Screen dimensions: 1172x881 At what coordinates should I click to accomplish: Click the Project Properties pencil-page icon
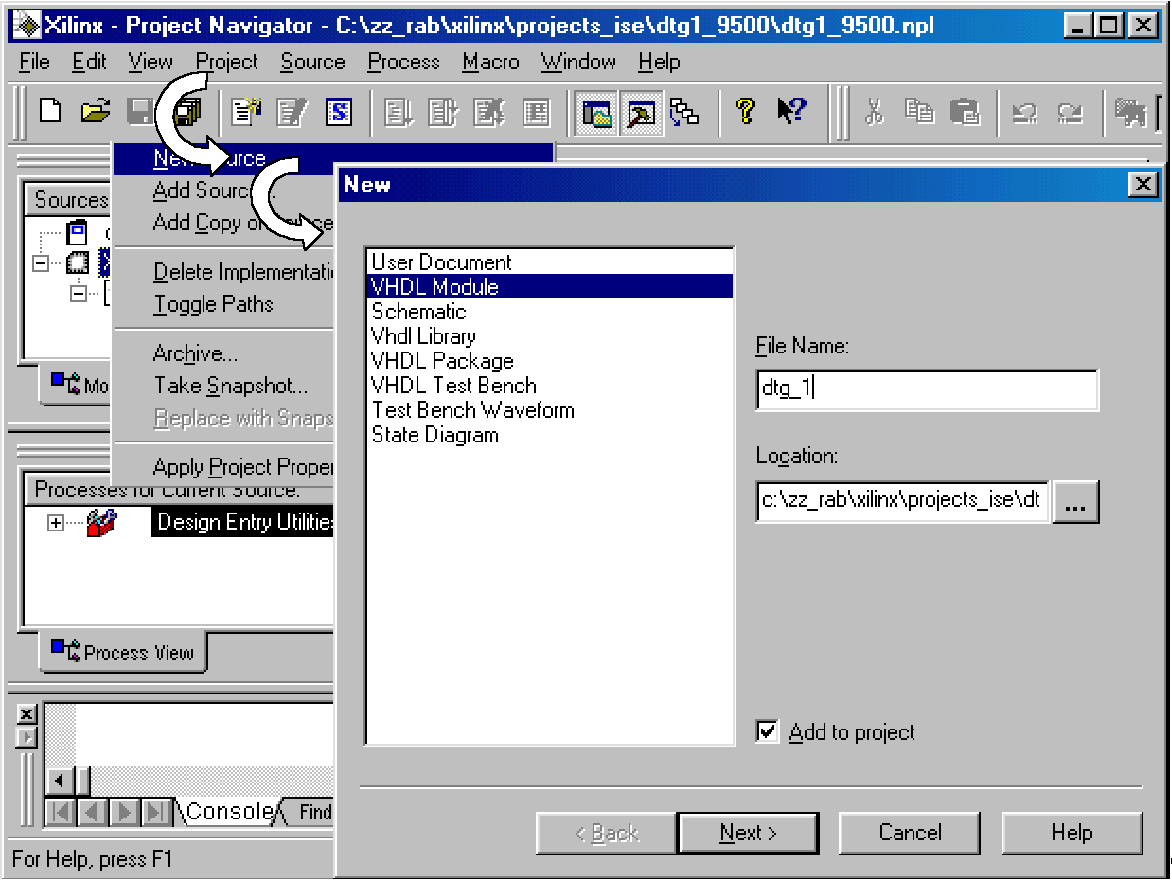point(292,112)
